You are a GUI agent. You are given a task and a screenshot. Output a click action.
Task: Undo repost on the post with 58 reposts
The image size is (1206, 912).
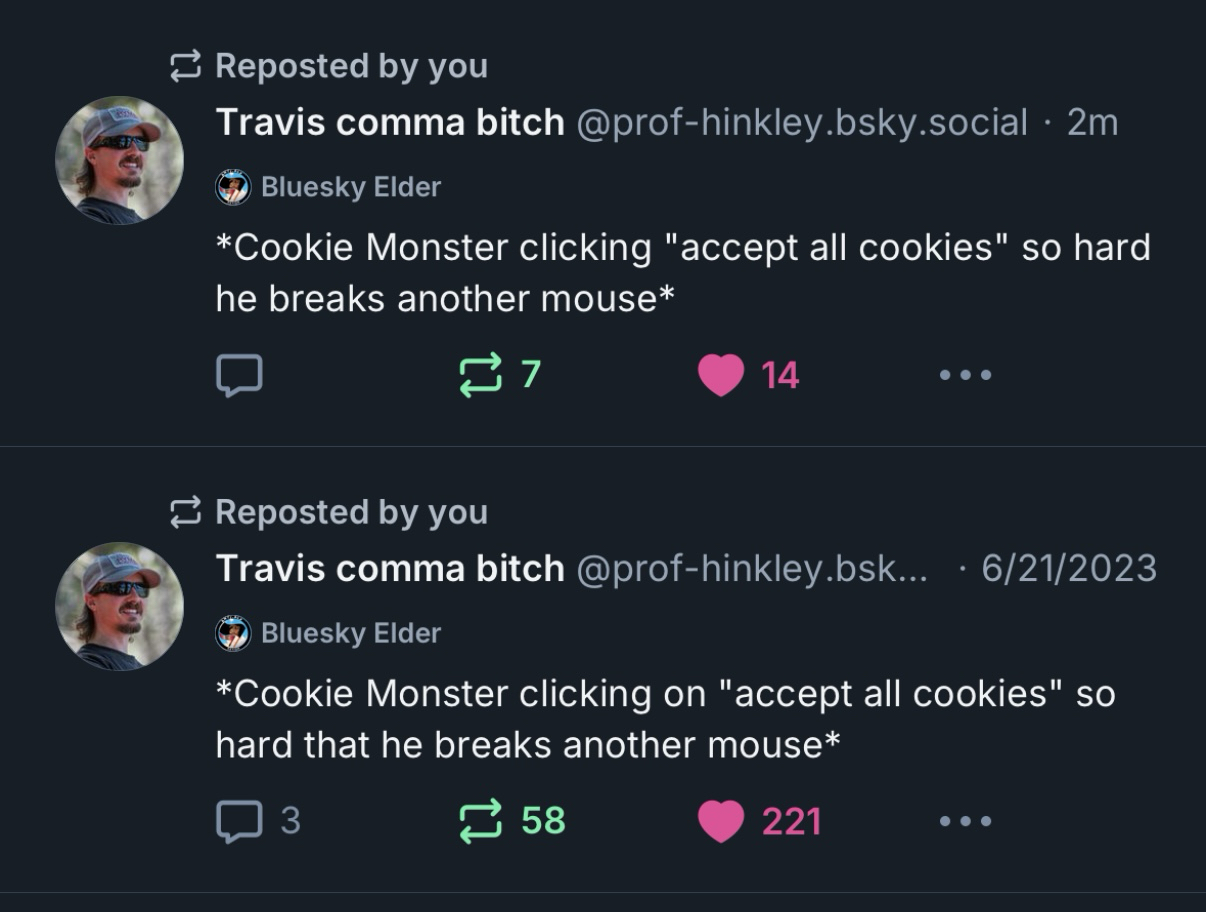[481, 821]
